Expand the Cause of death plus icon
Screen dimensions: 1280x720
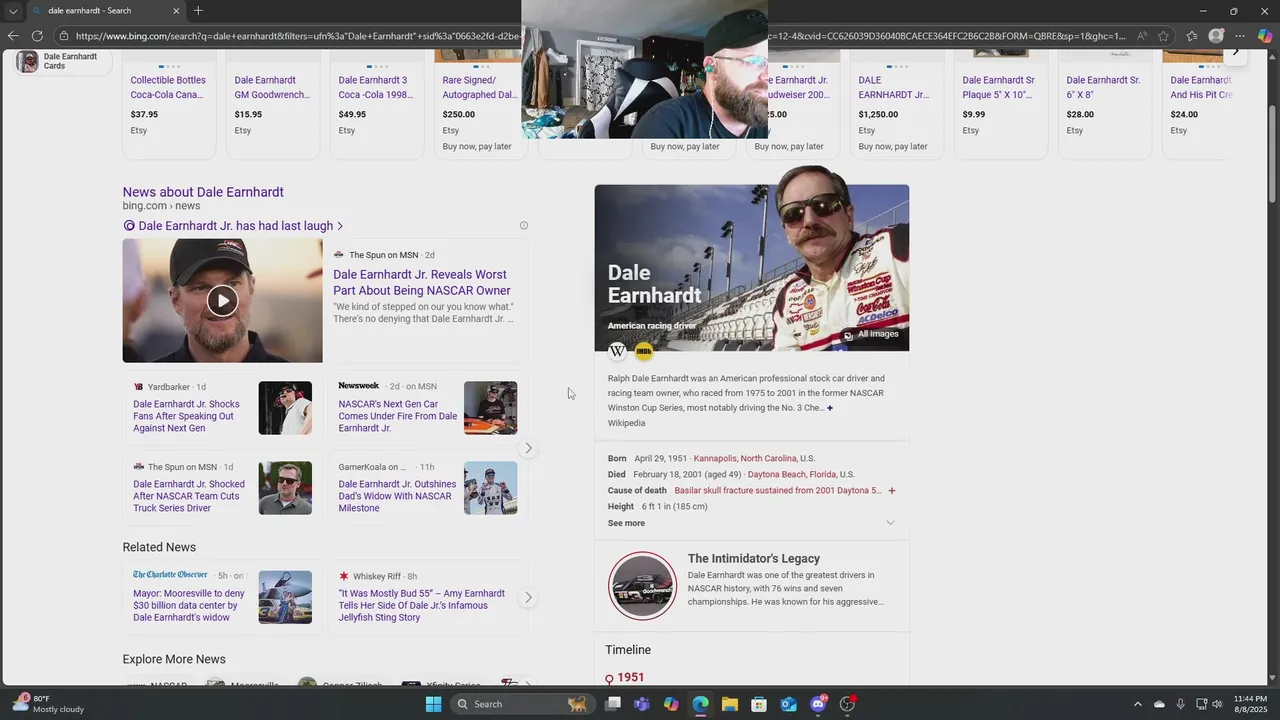click(x=892, y=491)
